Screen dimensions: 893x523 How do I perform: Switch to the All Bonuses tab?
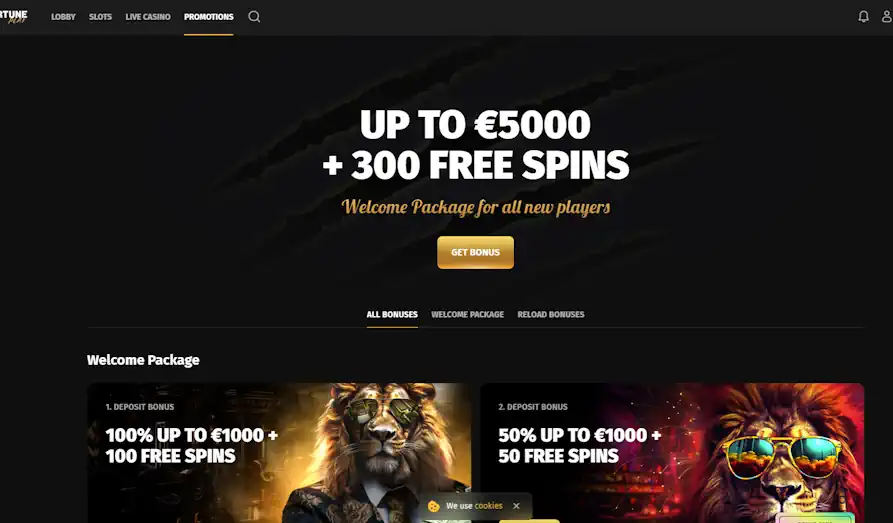click(x=392, y=314)
